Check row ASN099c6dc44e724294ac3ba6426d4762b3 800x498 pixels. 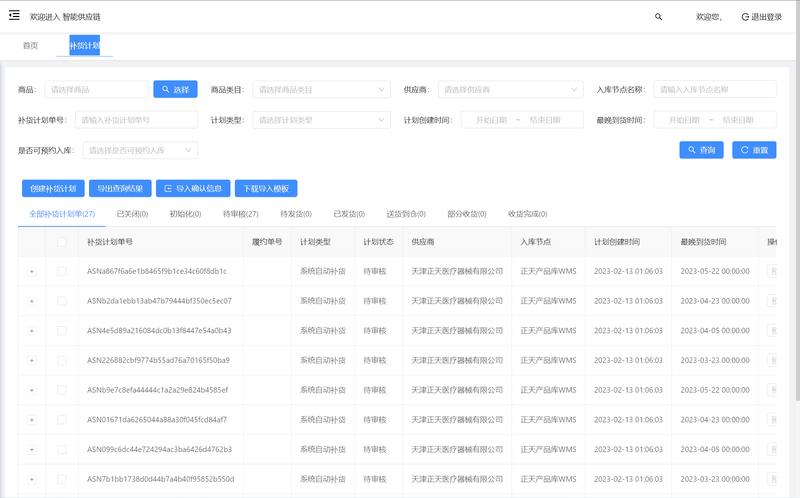[x=62, y=450]
